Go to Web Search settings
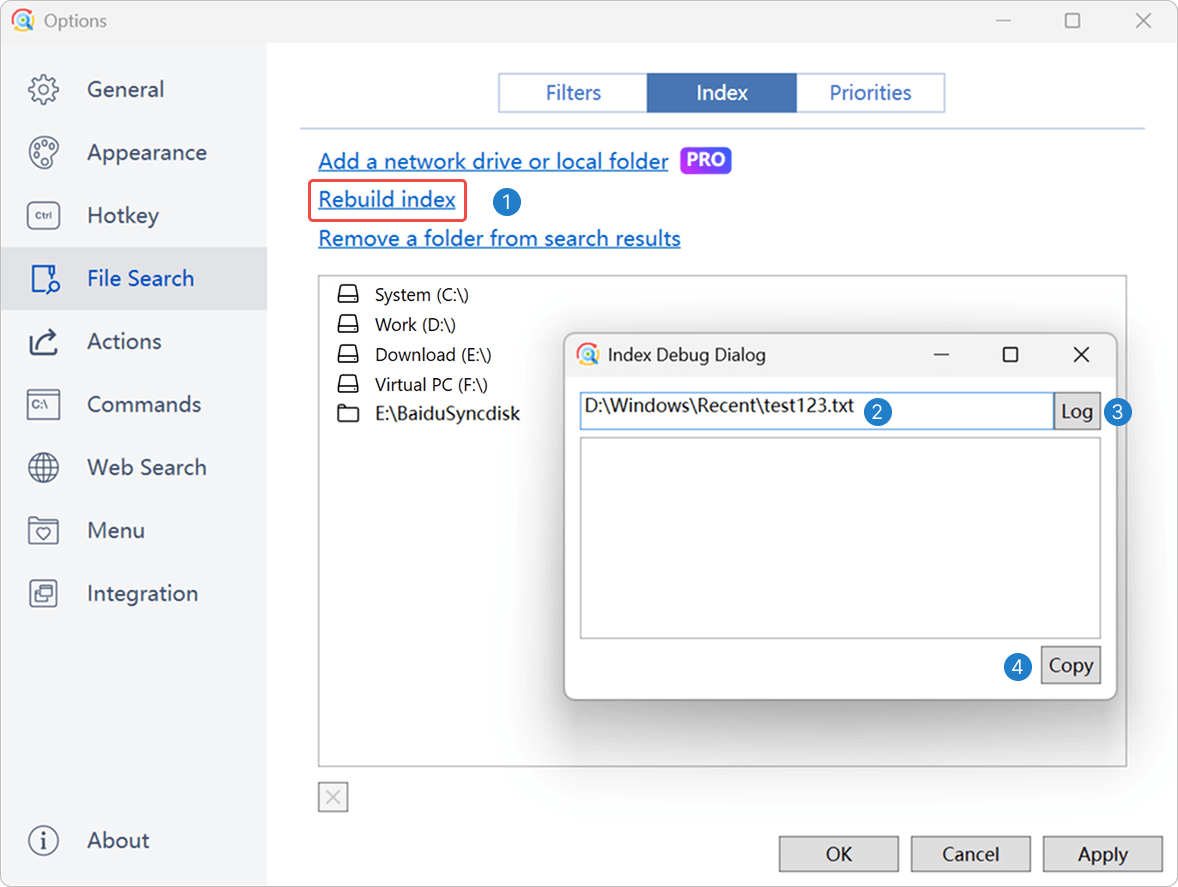 (x=134, y=467)
